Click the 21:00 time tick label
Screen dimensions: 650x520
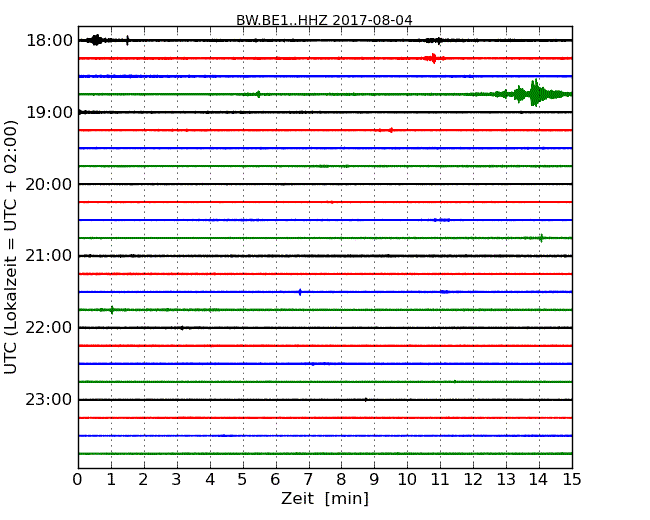pyautogui.click(x=49, y=256)
